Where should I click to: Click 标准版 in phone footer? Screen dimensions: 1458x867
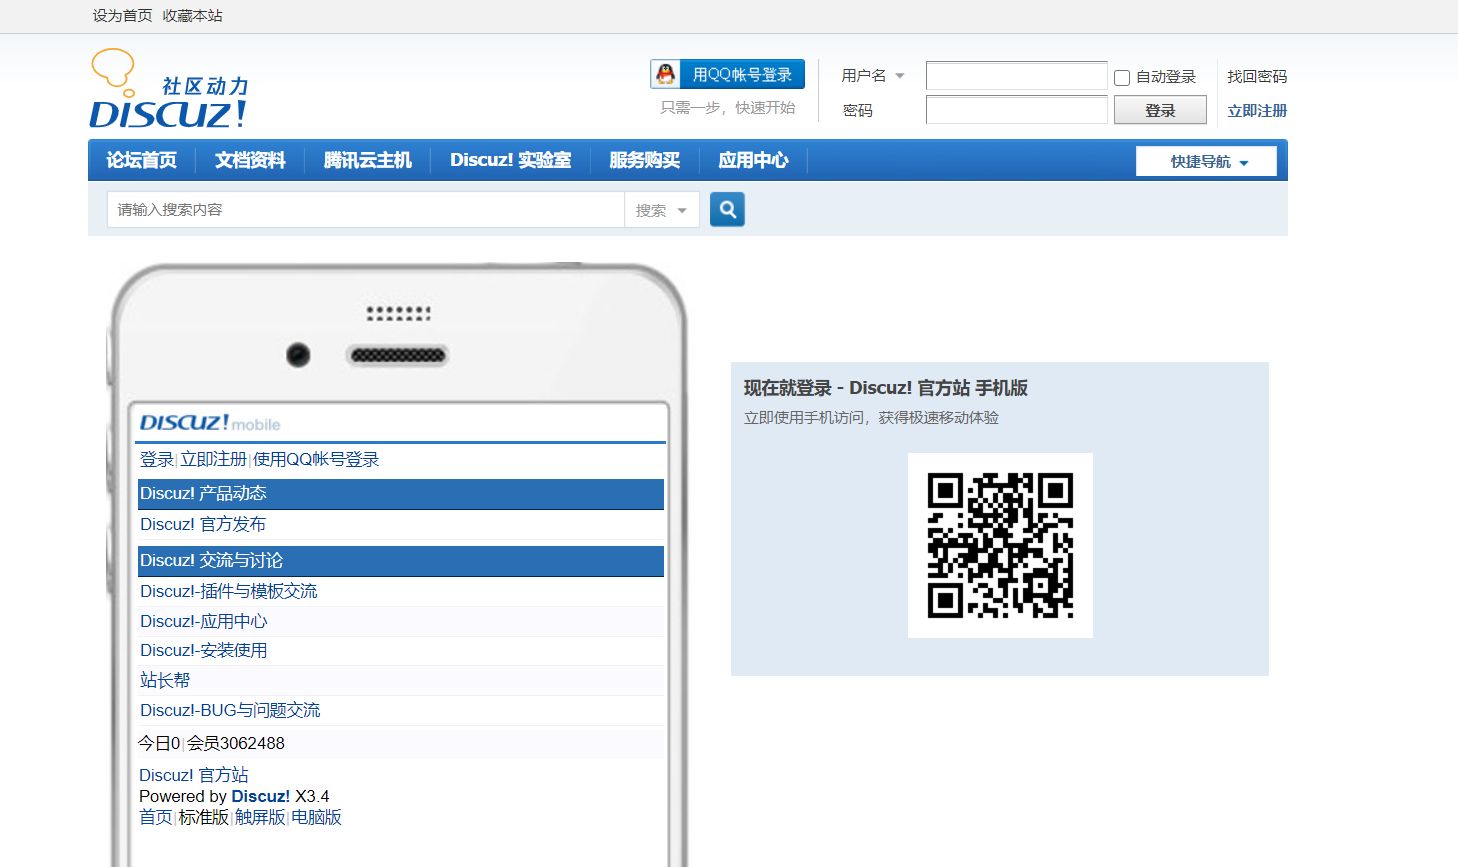click(x=204, y=817)
